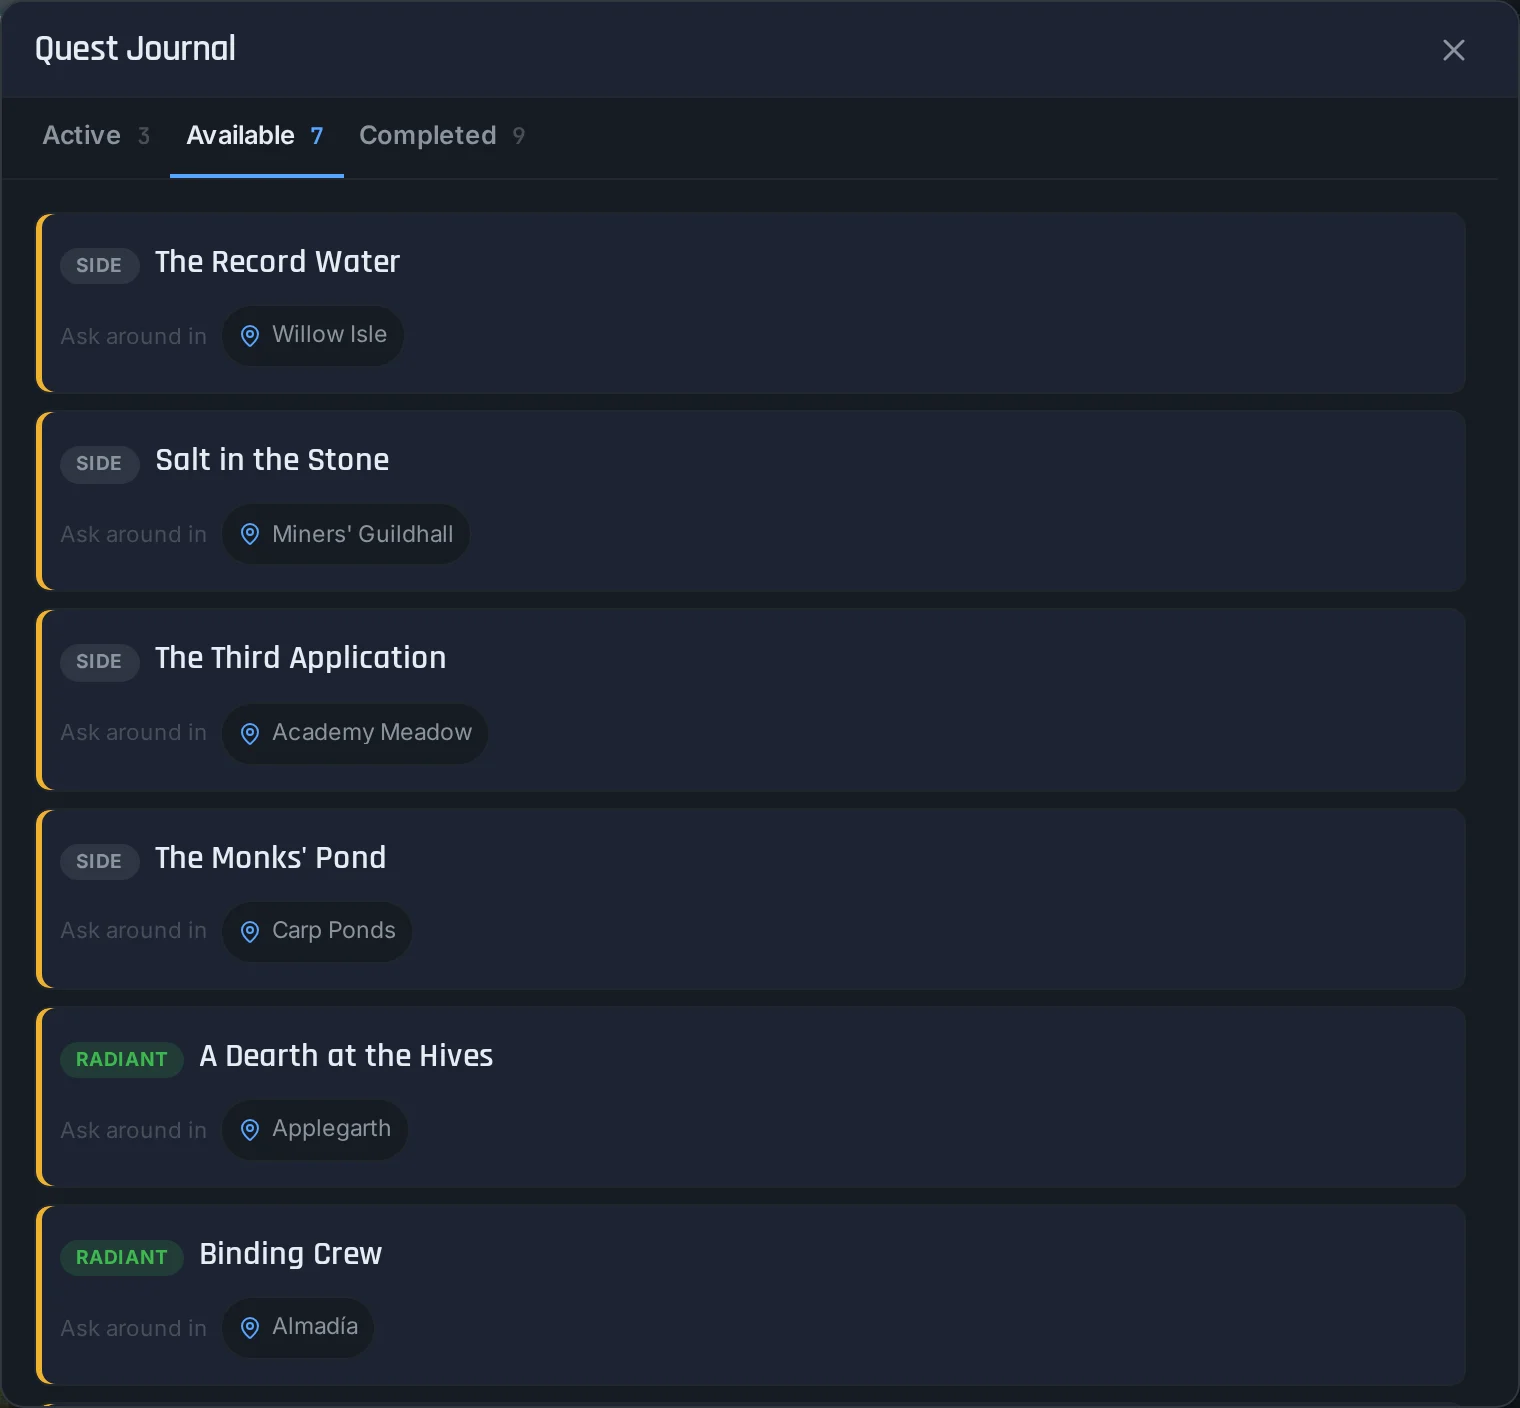Viewport: 1520px width, 1408px height.
Task: Open the Willow Isle location chip
Action: click(x=313, y=336)
